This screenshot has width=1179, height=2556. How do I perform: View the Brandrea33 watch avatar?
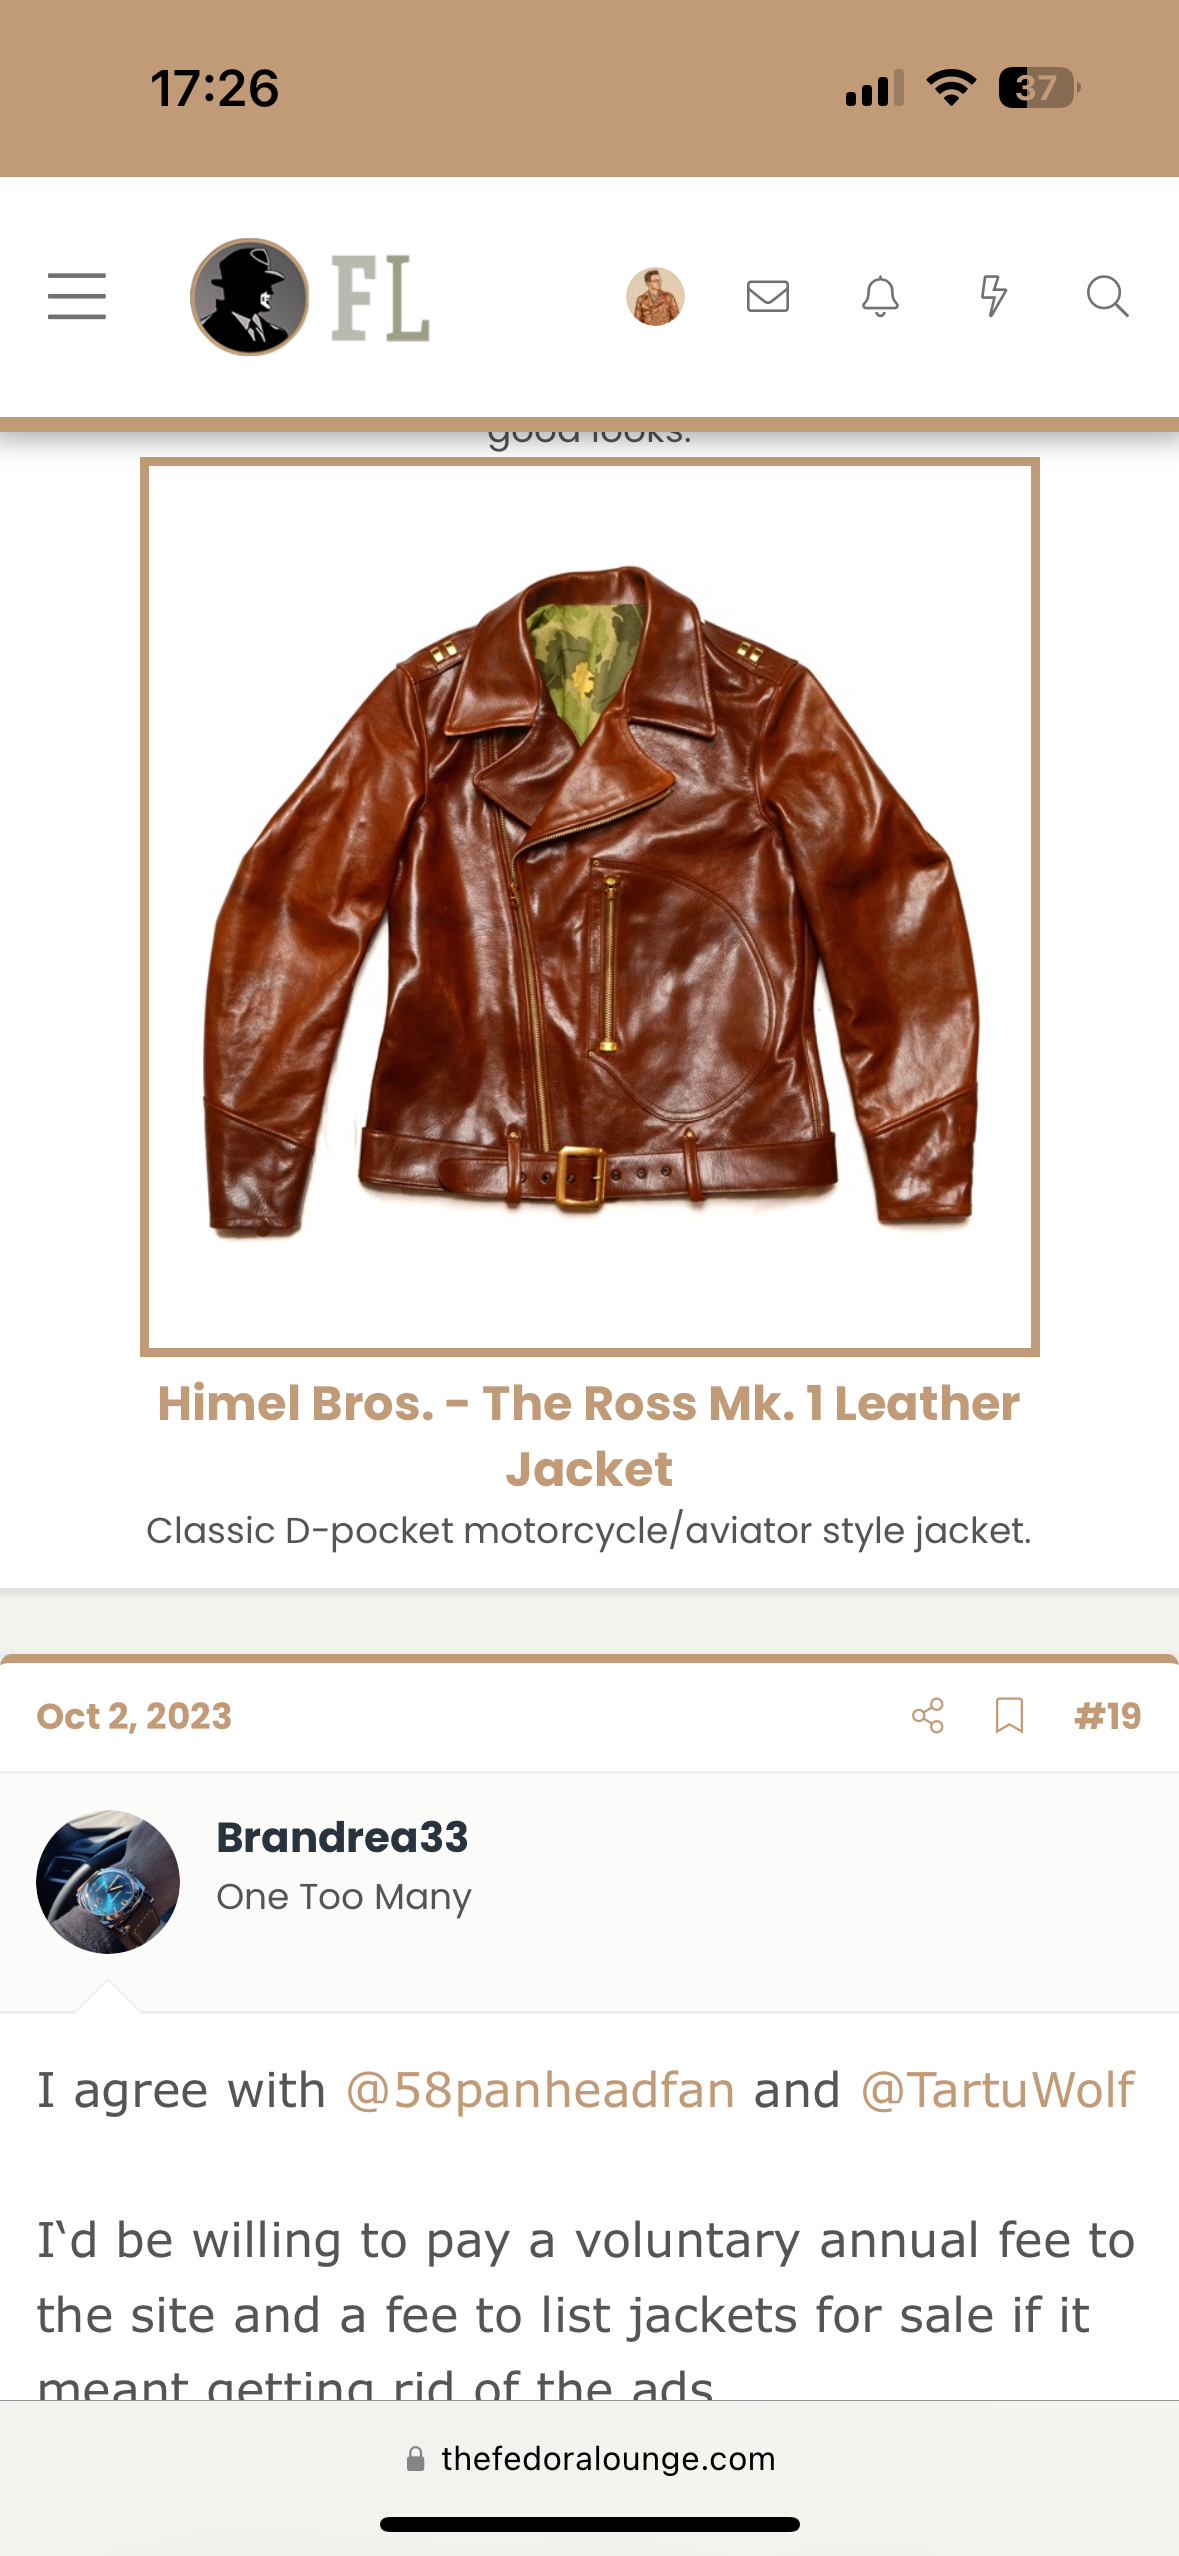[108, 1881]
